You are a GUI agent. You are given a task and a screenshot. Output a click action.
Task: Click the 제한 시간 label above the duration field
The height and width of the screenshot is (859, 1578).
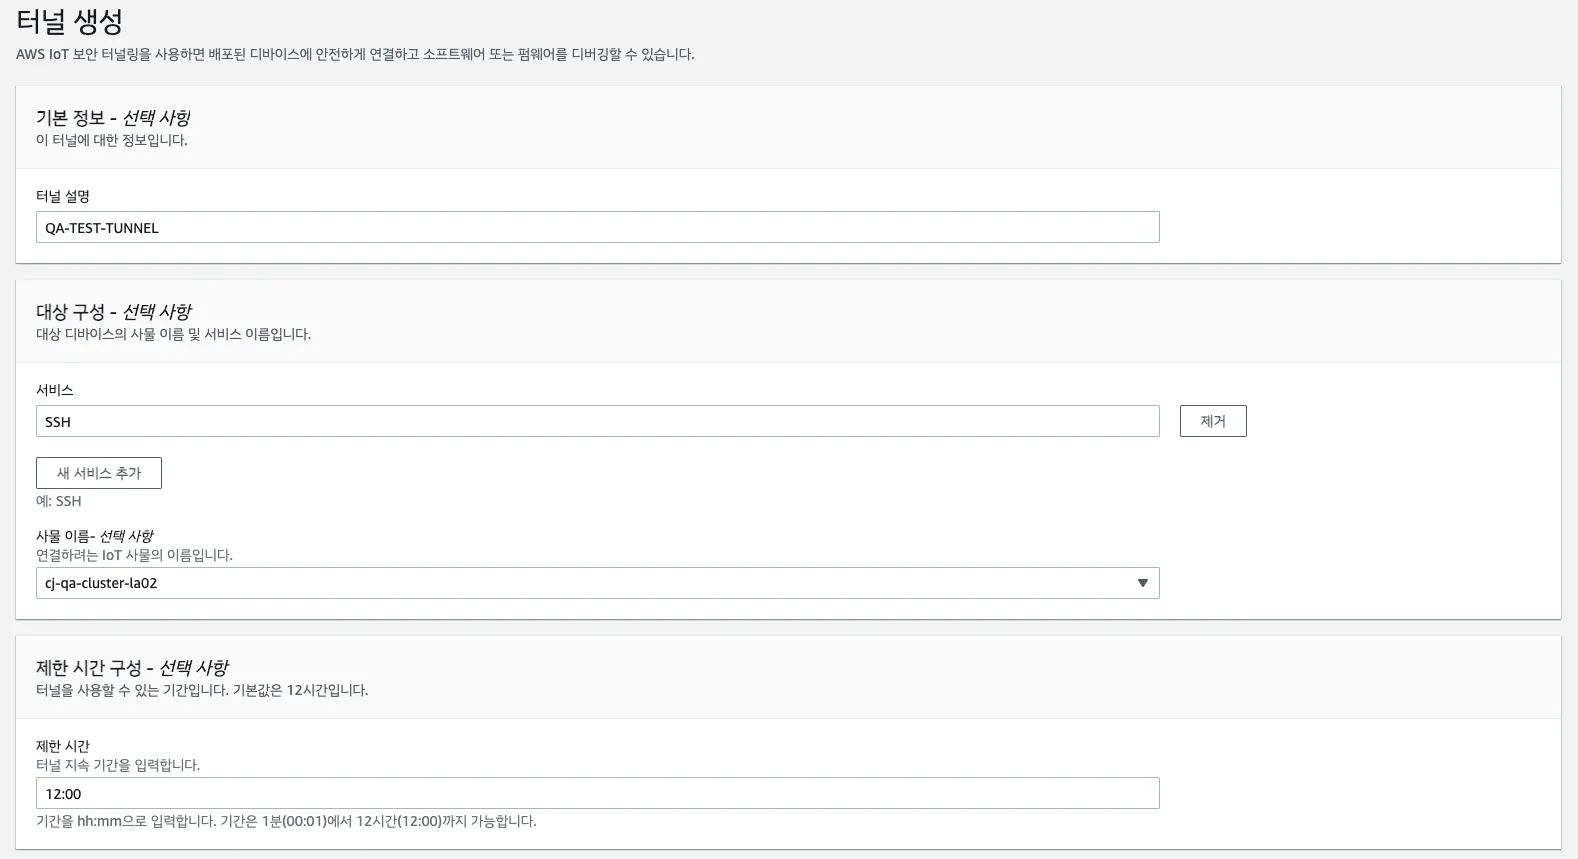[x=63, y=746]
